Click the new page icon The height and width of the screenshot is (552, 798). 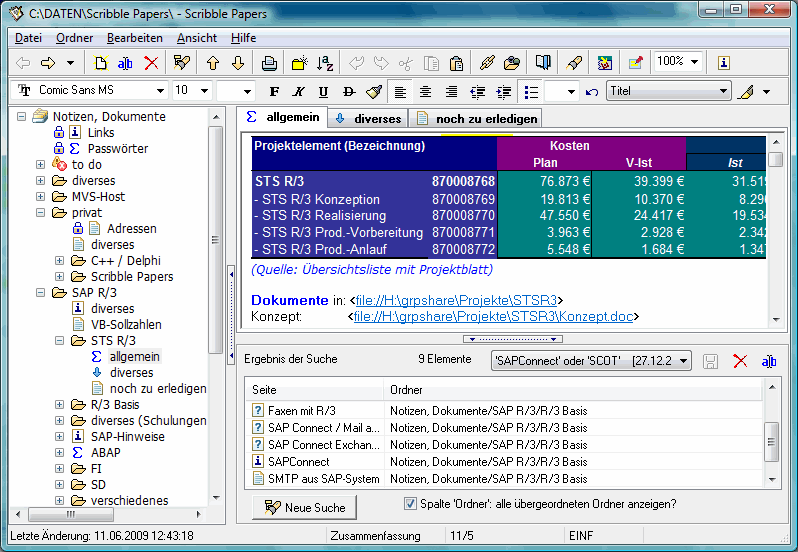100,63
